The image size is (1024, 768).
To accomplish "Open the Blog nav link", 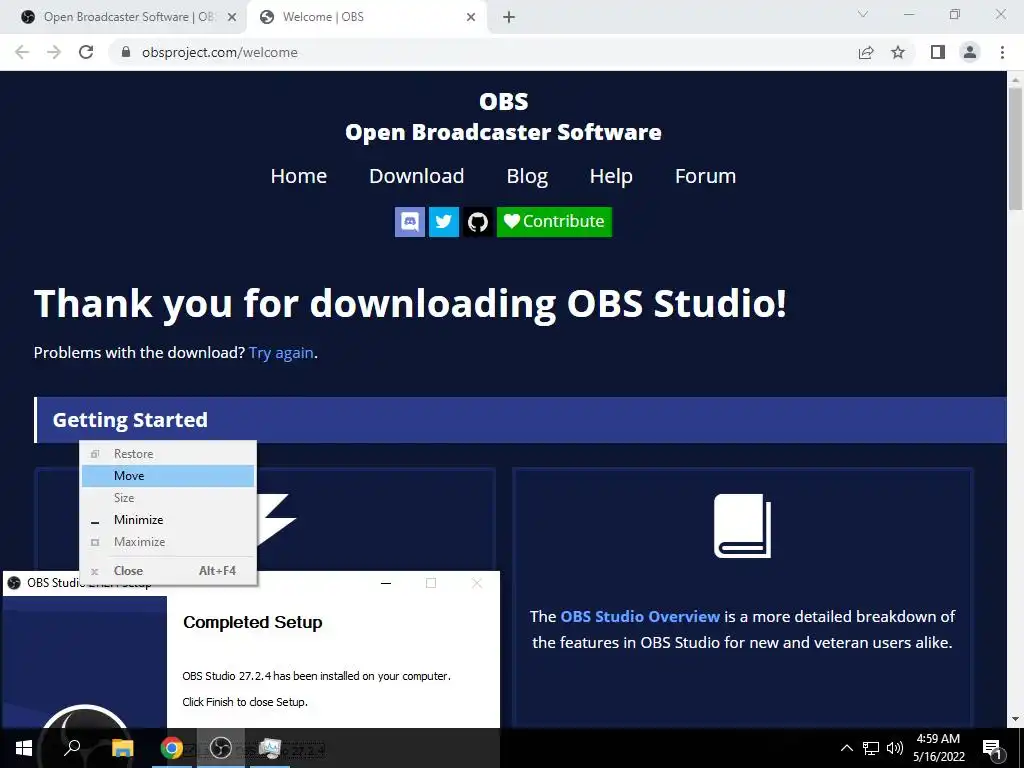I will (x=527, y=176).
